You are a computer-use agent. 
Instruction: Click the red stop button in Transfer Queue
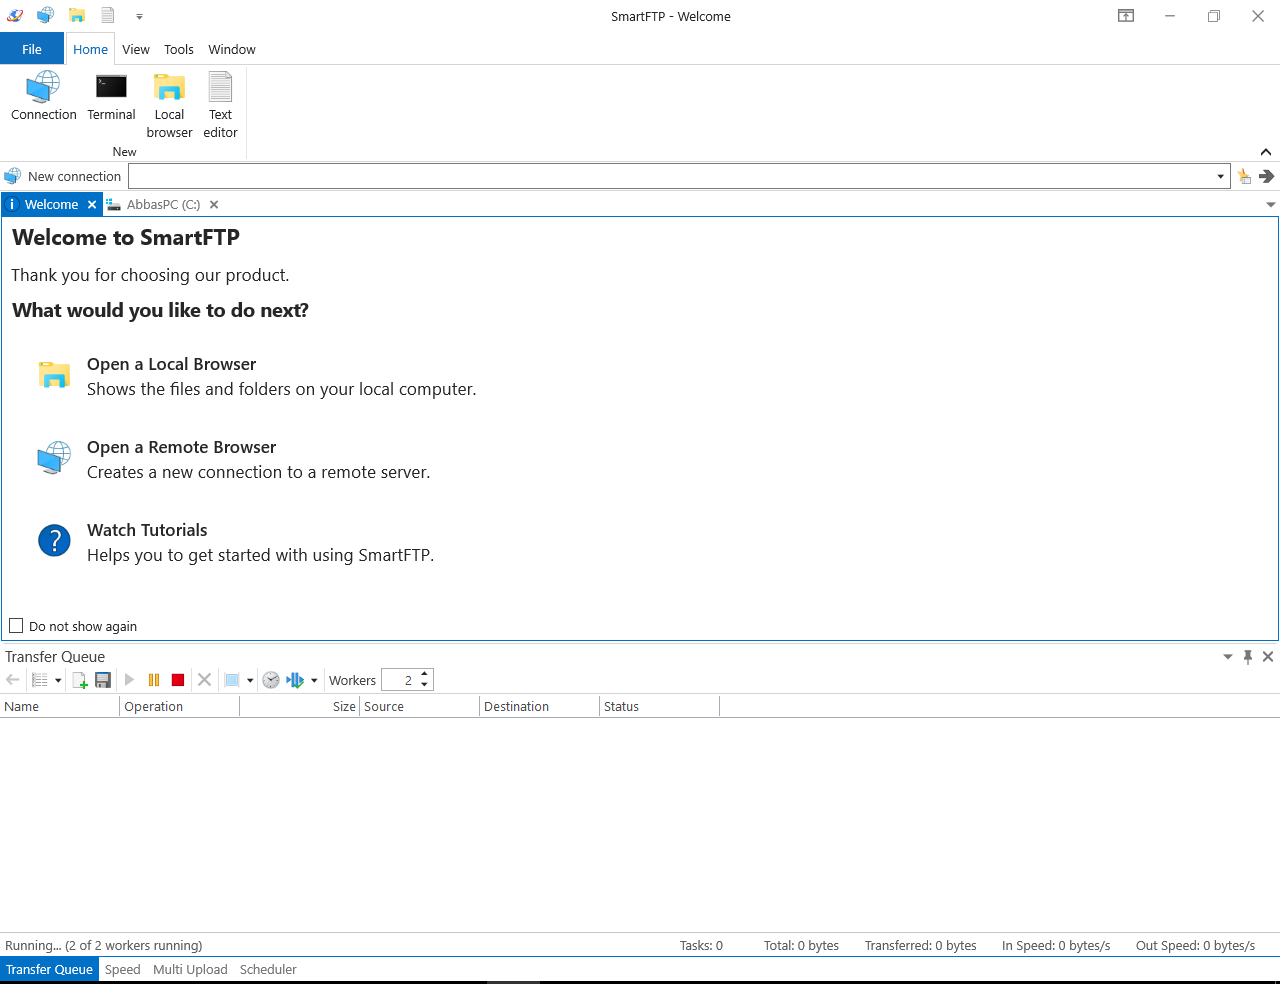(178, 680)
